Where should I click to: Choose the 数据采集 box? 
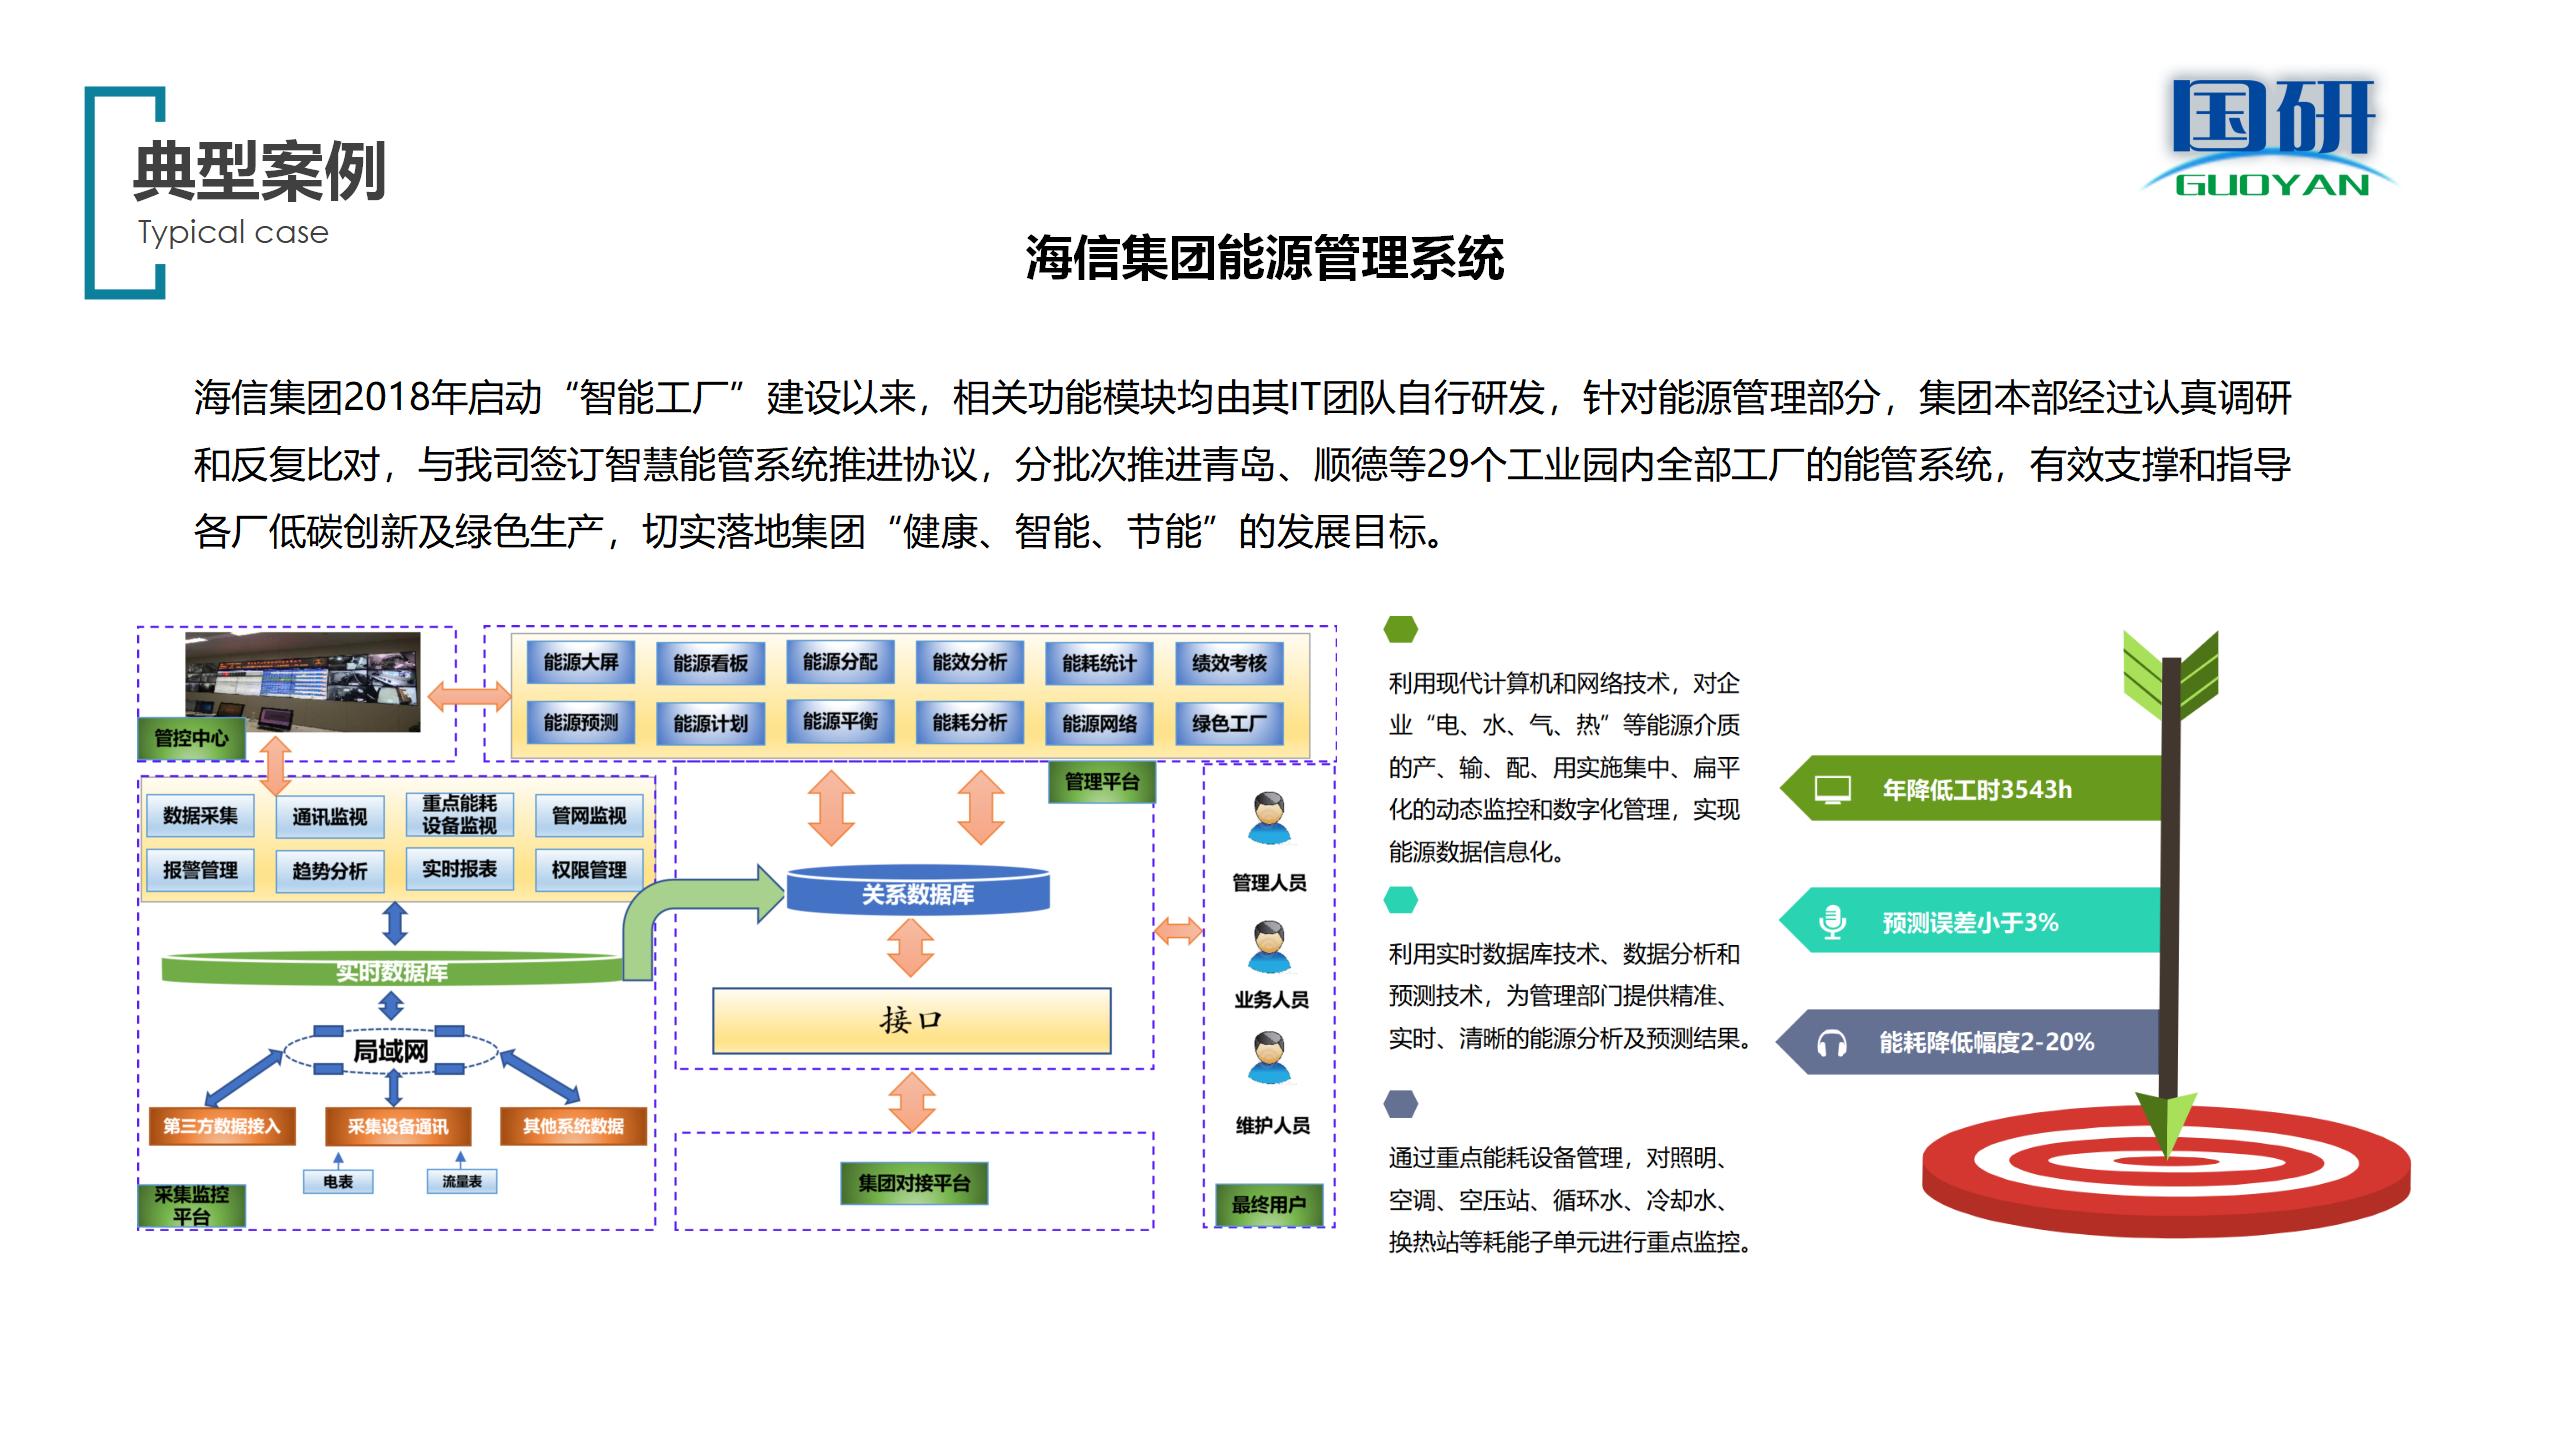[200, 816]
